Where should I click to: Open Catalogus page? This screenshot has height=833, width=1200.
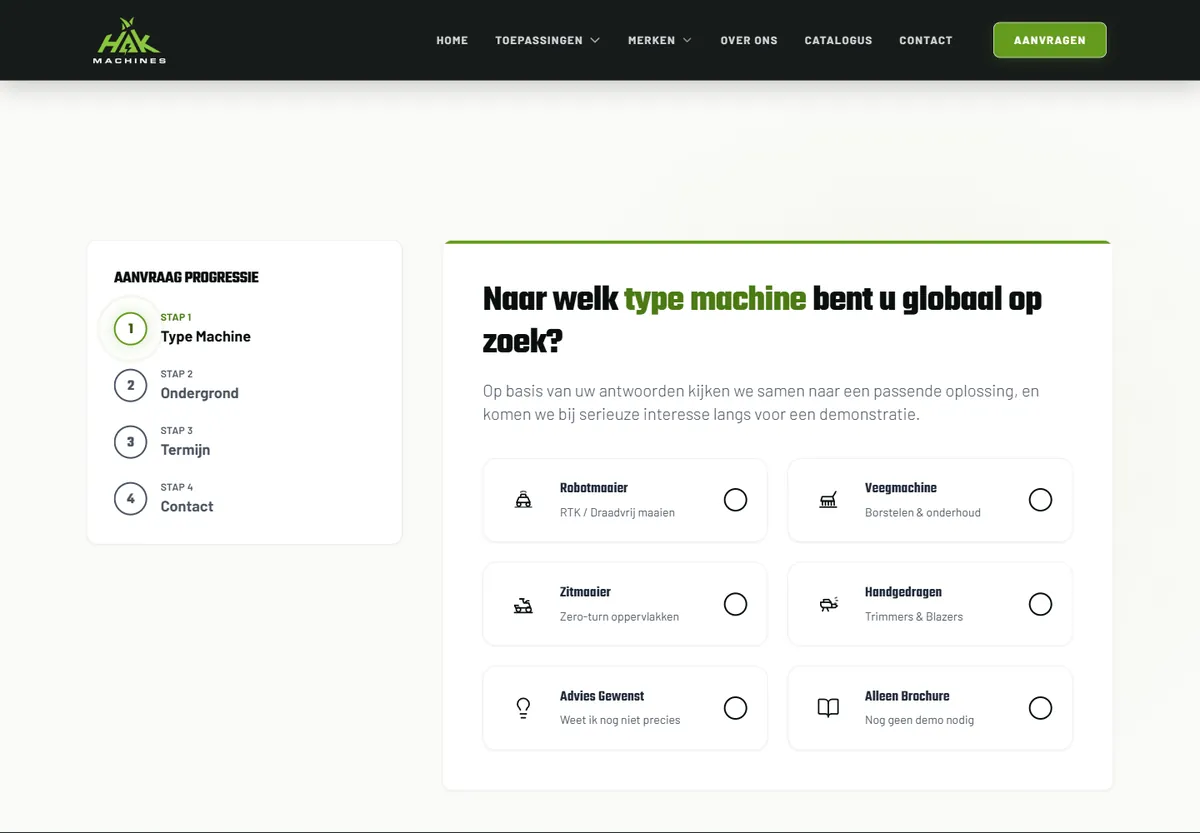pyautogui.click(x=838, y=41)
